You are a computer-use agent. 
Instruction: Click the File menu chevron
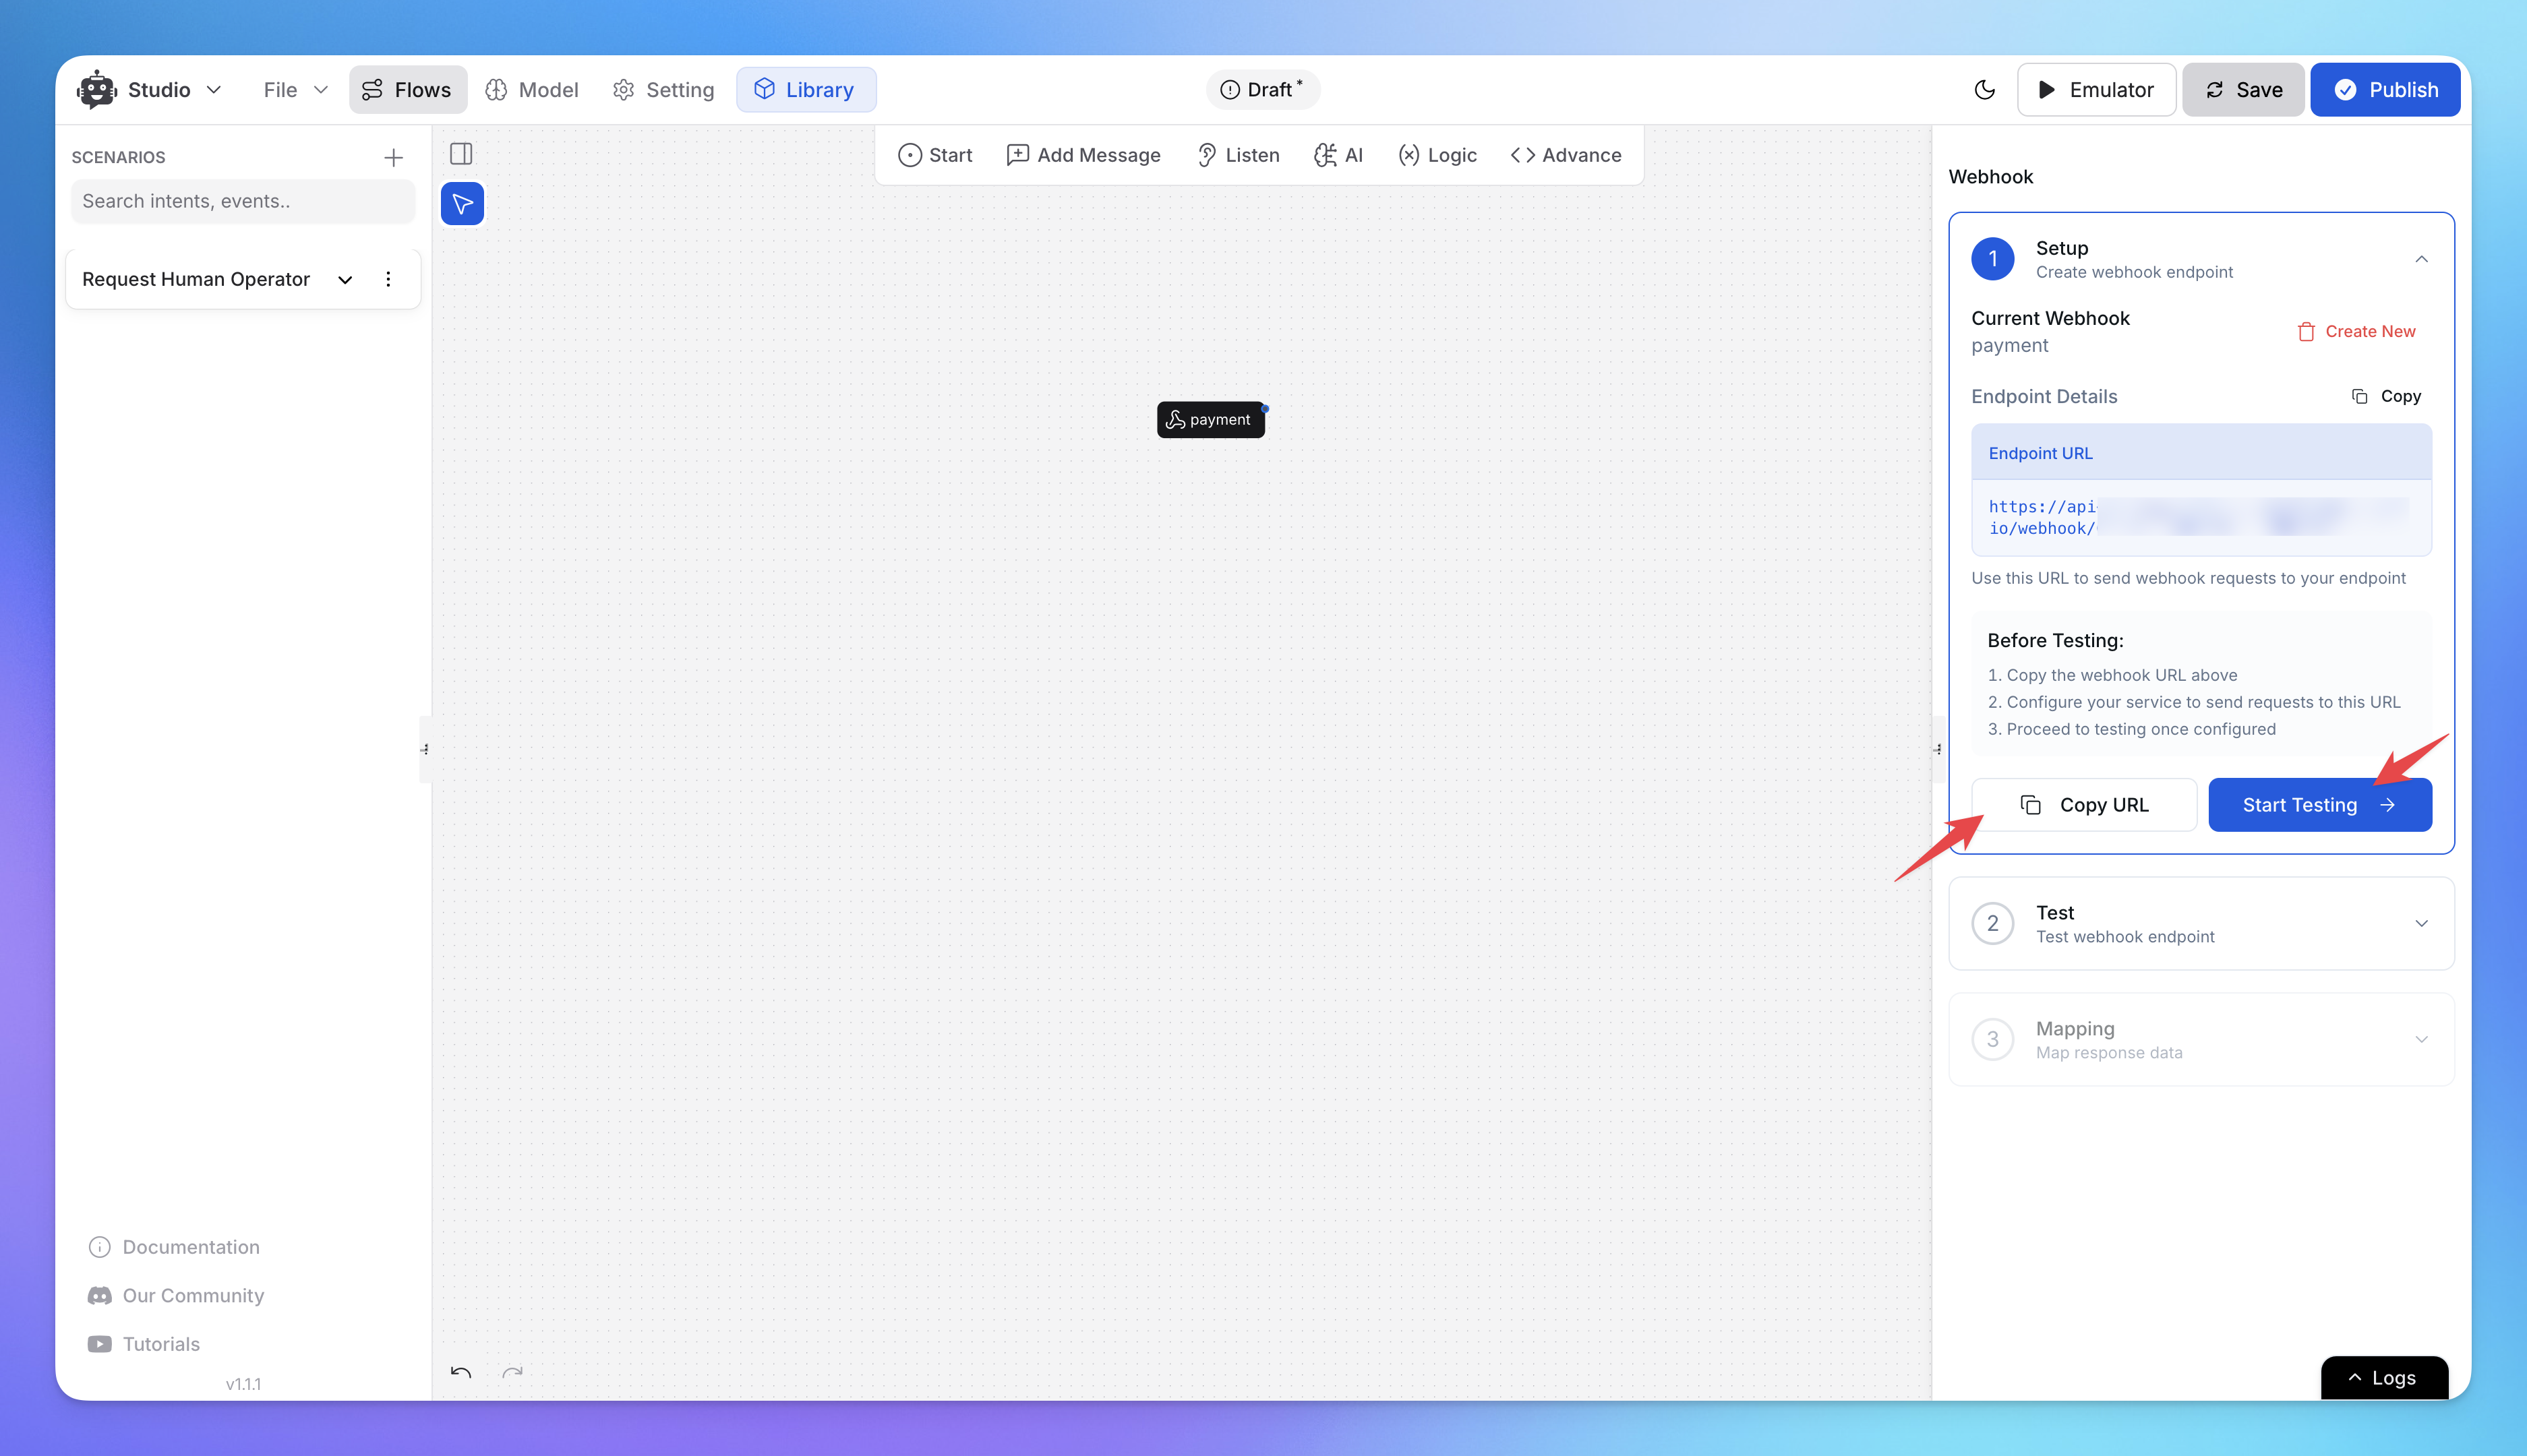click(321, 90)
